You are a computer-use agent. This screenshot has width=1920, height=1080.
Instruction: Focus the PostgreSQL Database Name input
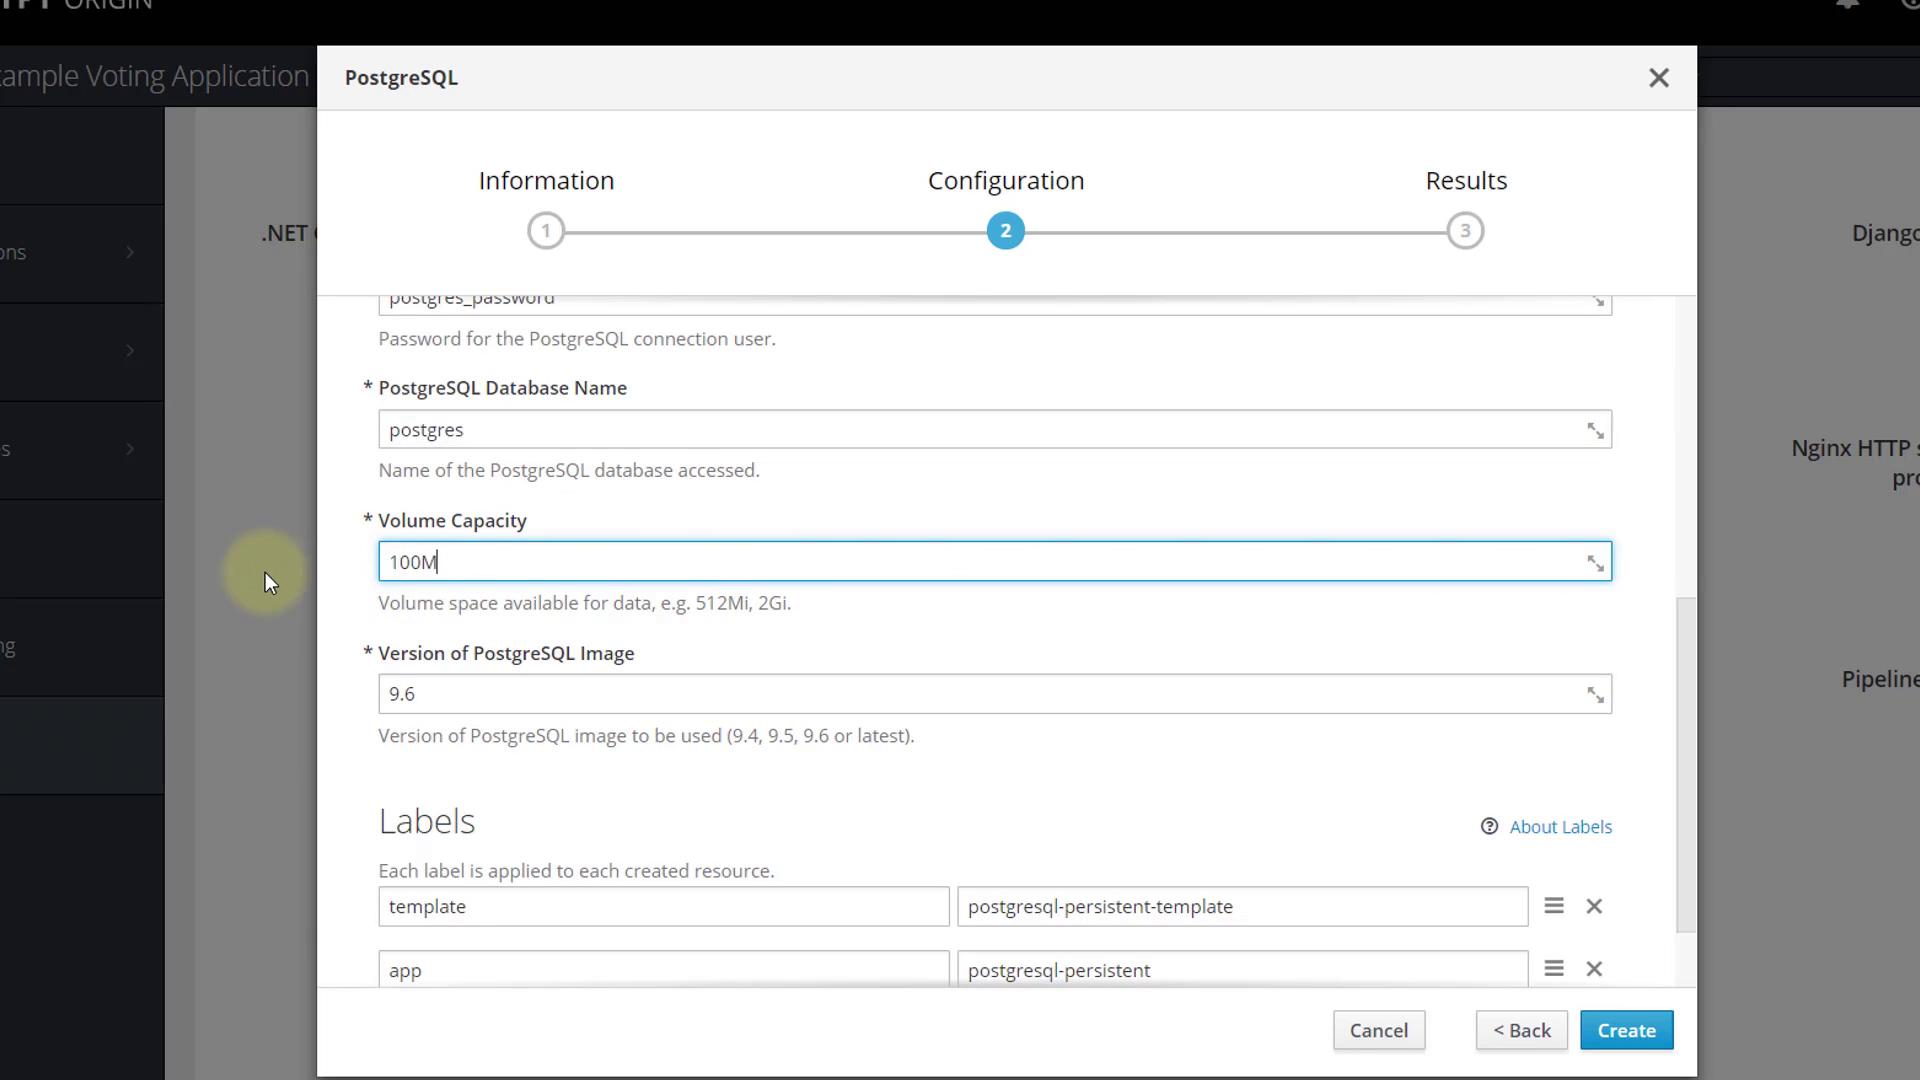pos(980,430)
